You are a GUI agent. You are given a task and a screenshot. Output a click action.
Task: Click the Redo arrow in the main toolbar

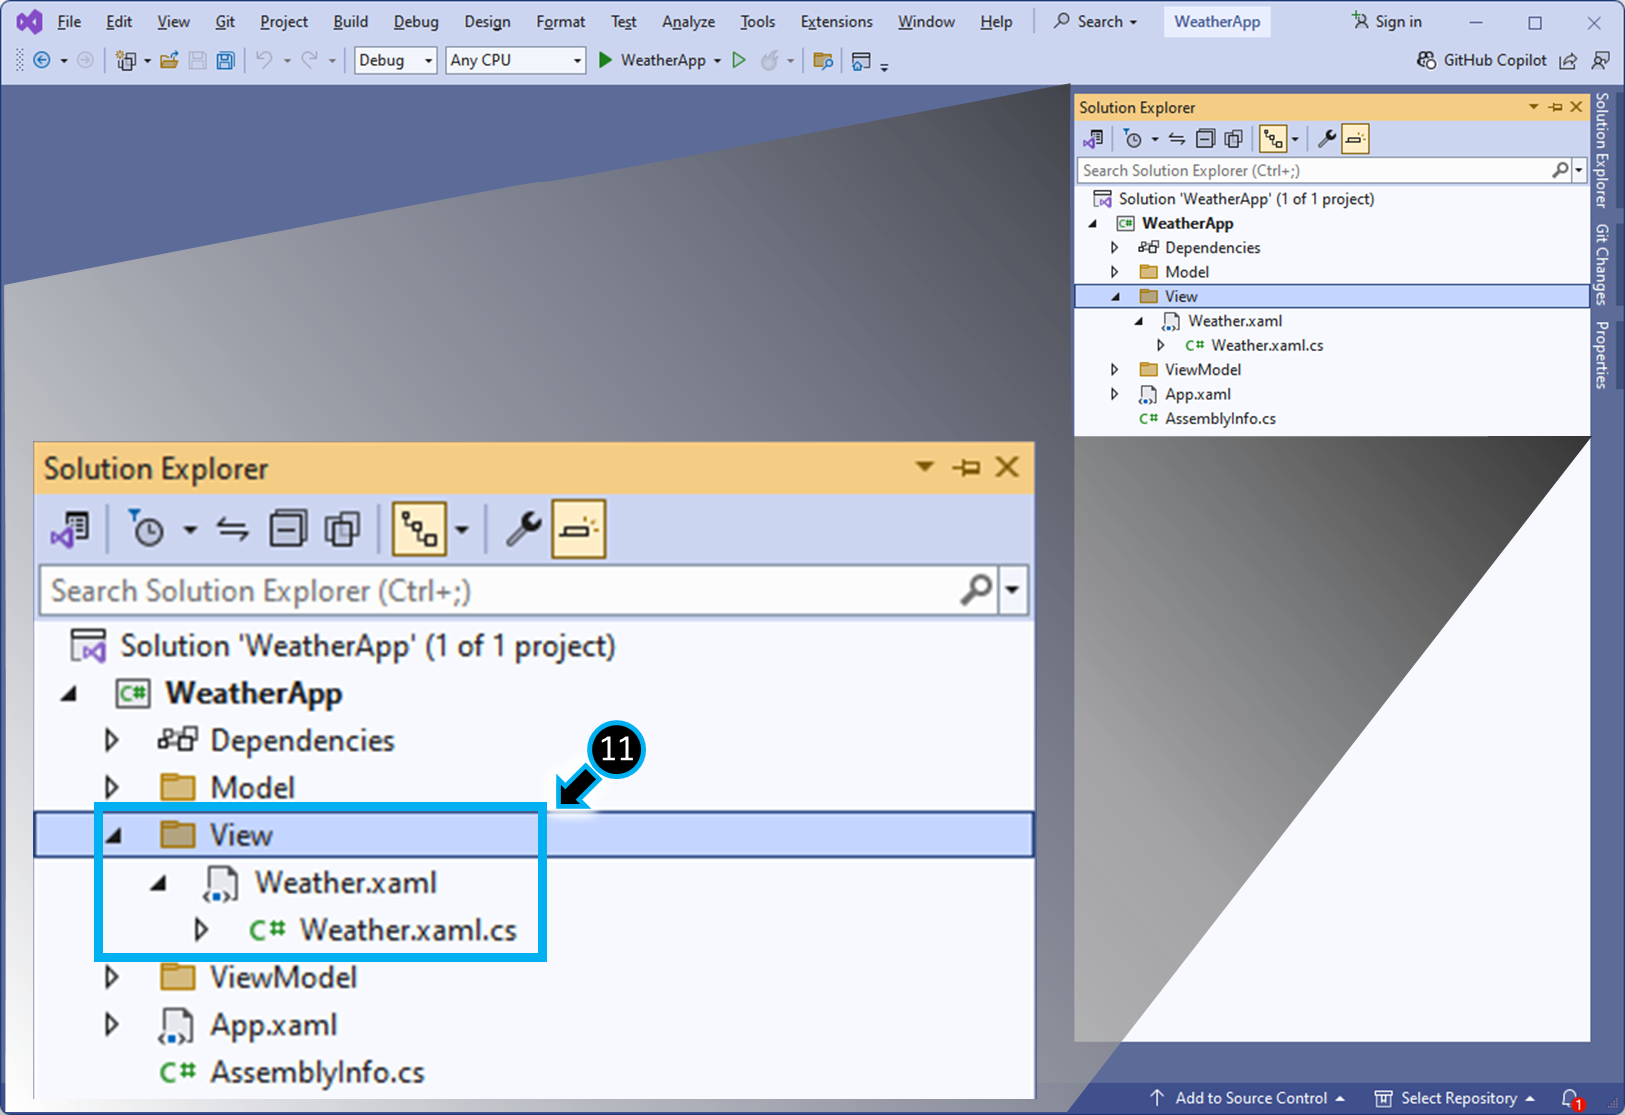pos(310,60)
